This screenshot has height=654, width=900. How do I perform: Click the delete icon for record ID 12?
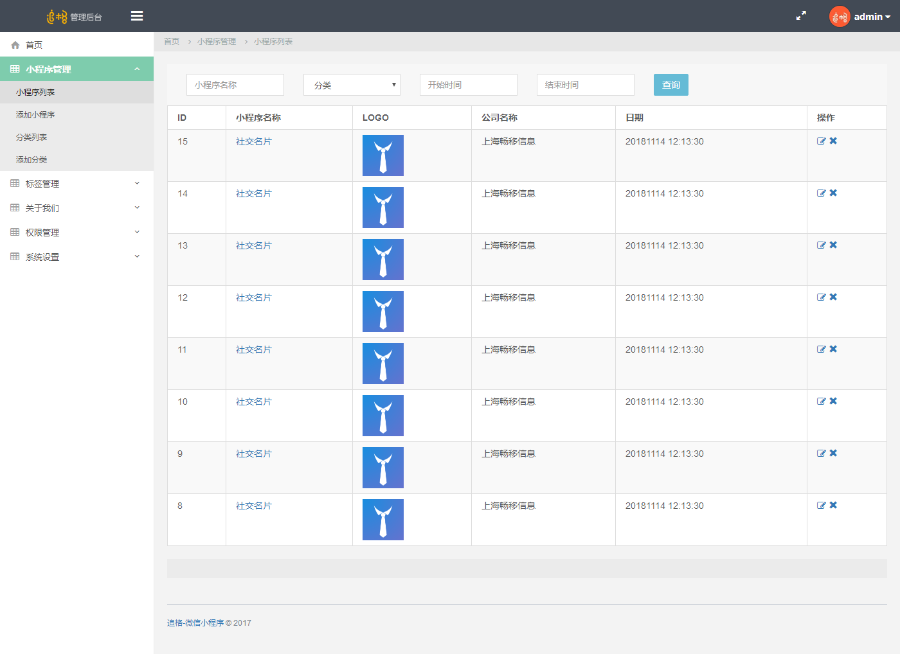(832, 296)
